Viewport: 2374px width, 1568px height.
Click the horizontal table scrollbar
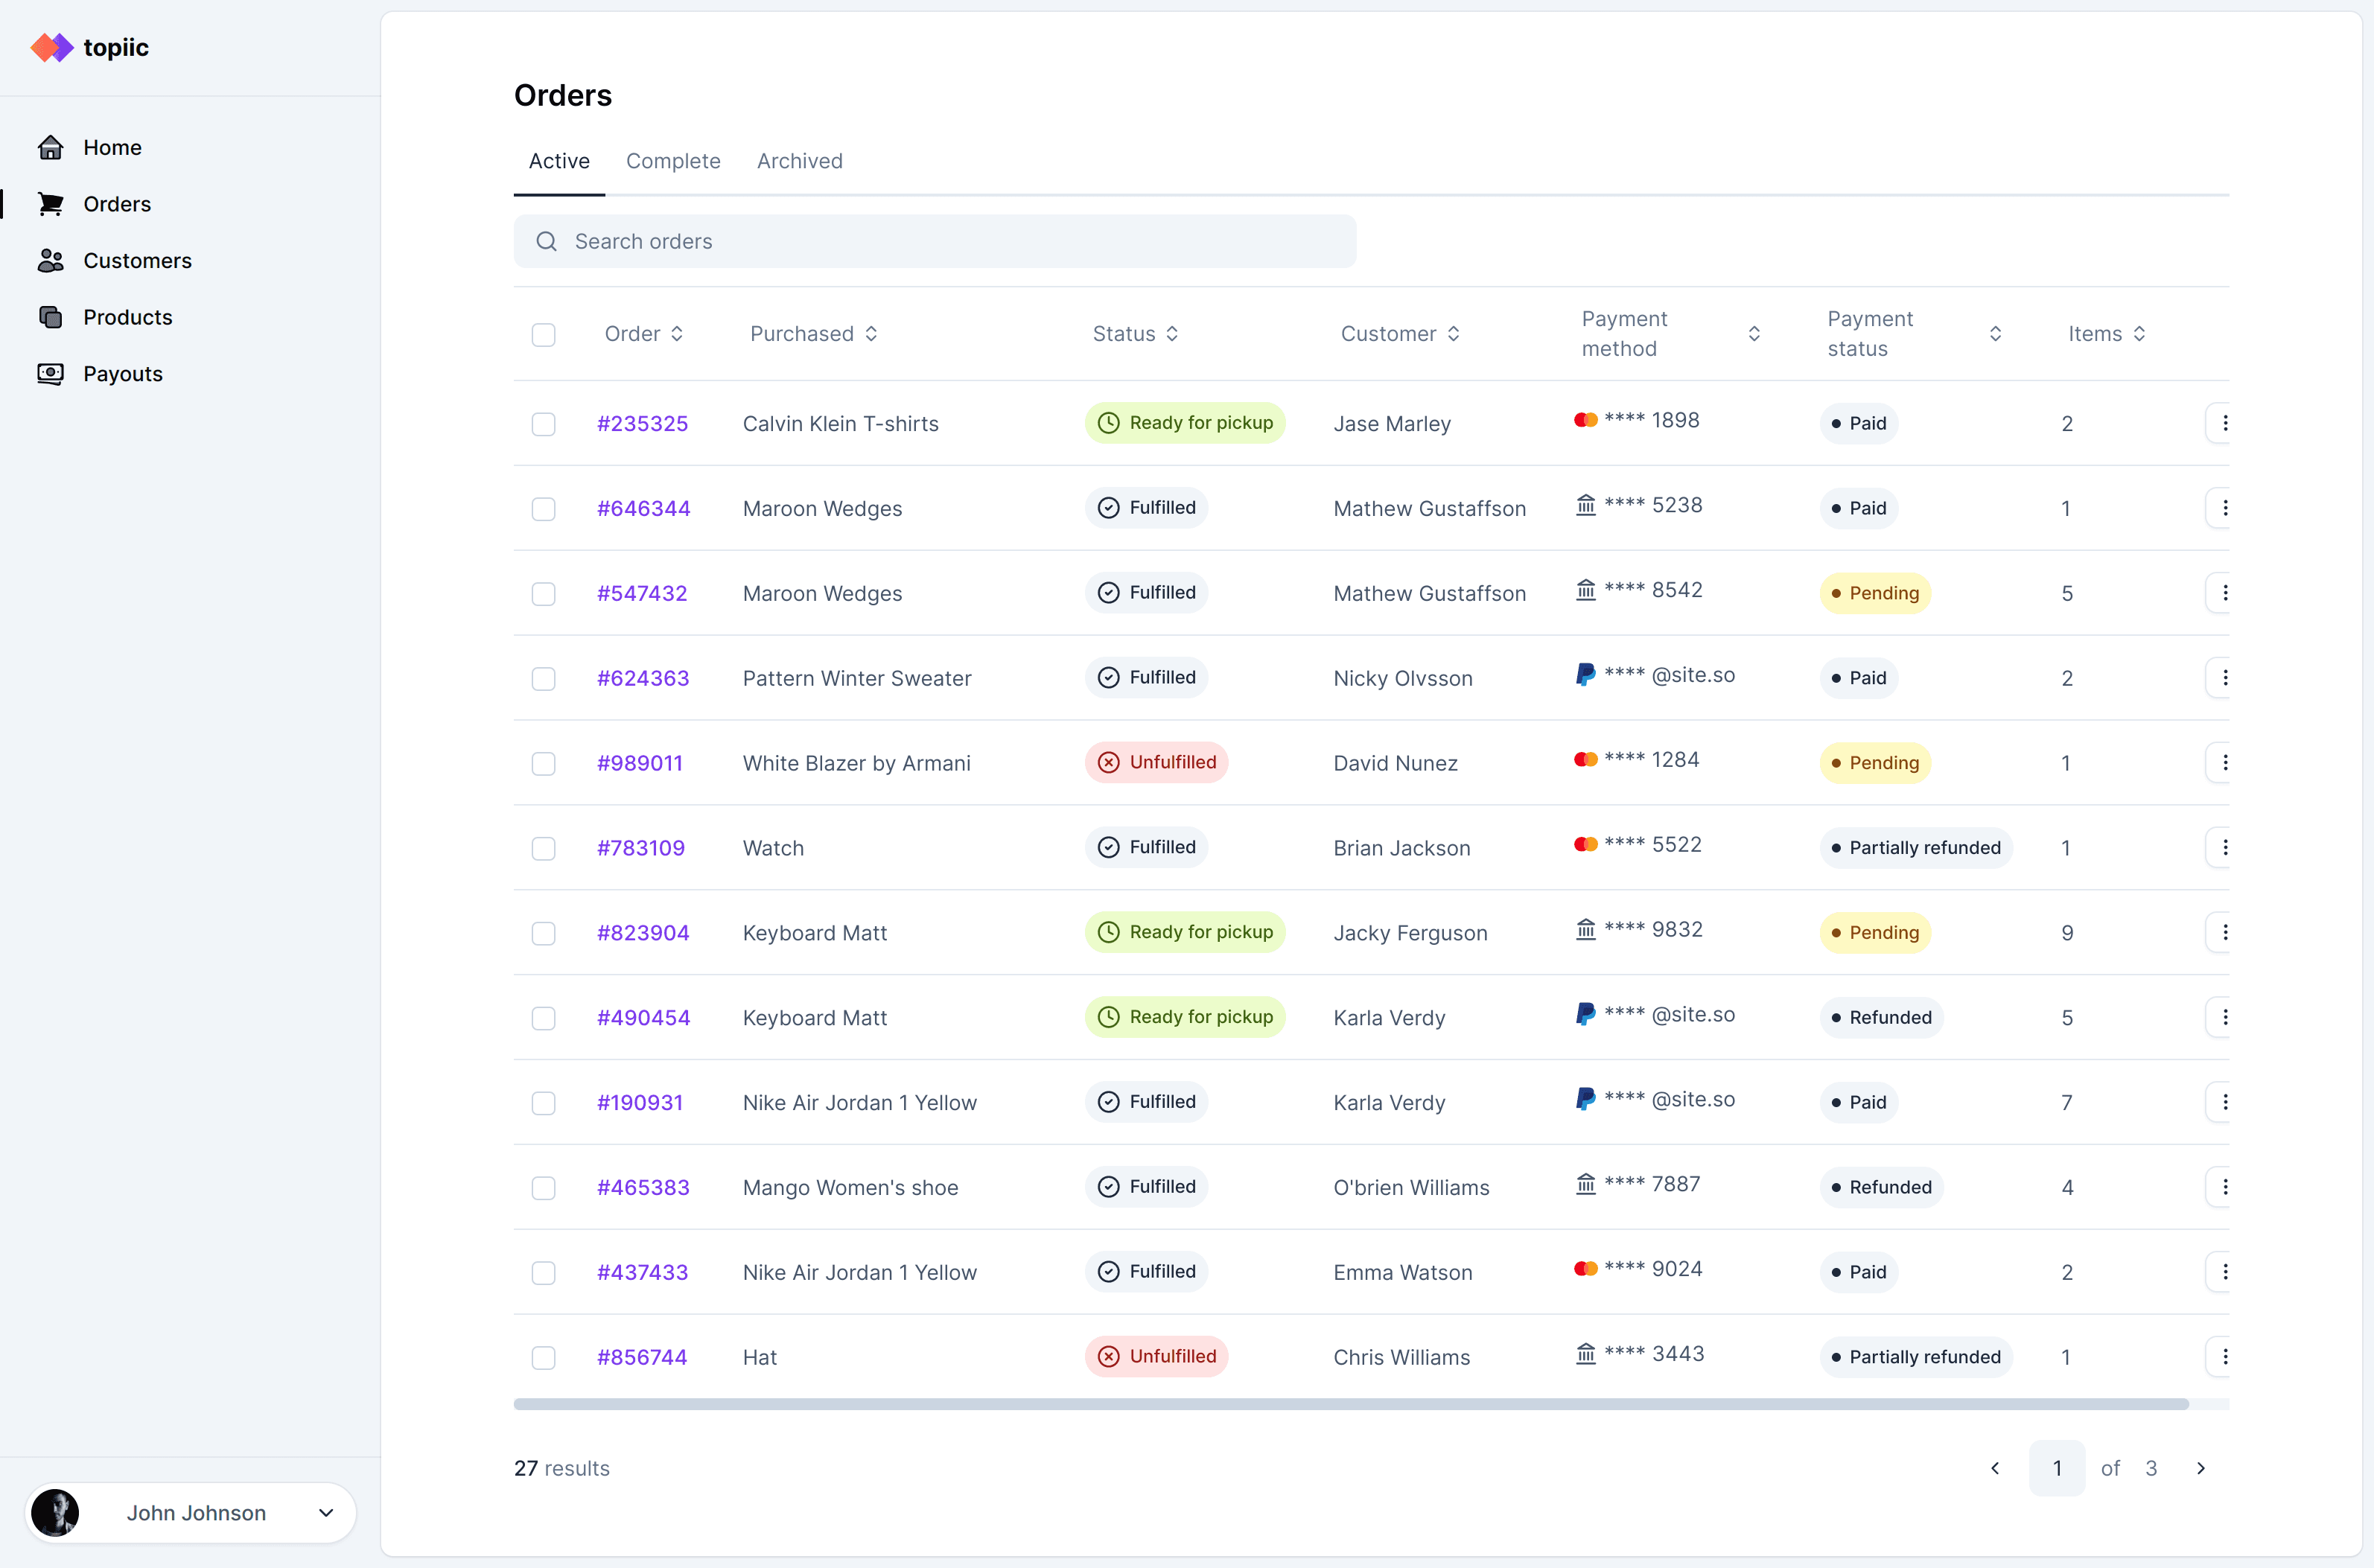(1350, 1404)
